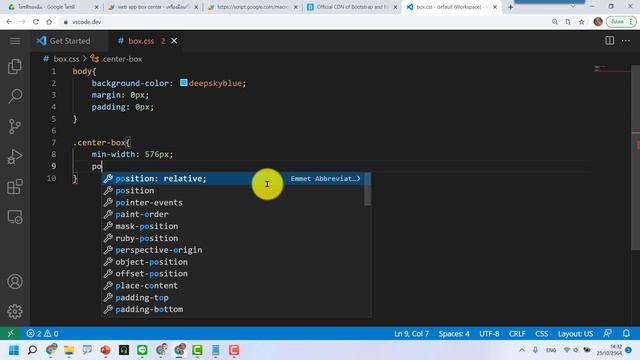640x360 pixels.
Task: Switch to the box.css editor tab
Action: 141,41
